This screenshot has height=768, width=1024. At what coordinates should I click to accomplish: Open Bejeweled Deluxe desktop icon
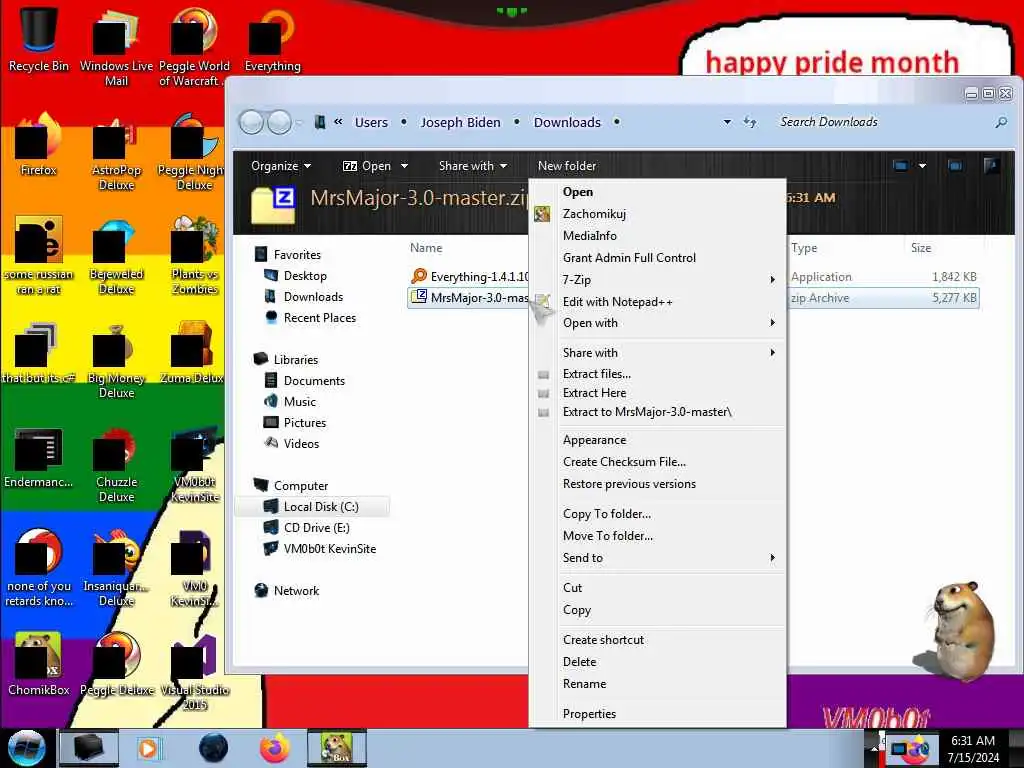(x=116, y=256)
